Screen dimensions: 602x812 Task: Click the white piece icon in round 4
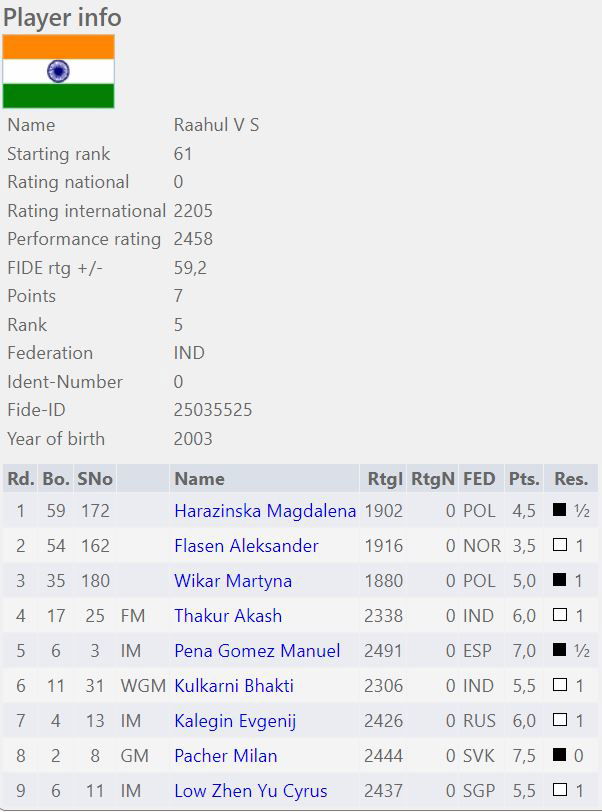[560, 616]
